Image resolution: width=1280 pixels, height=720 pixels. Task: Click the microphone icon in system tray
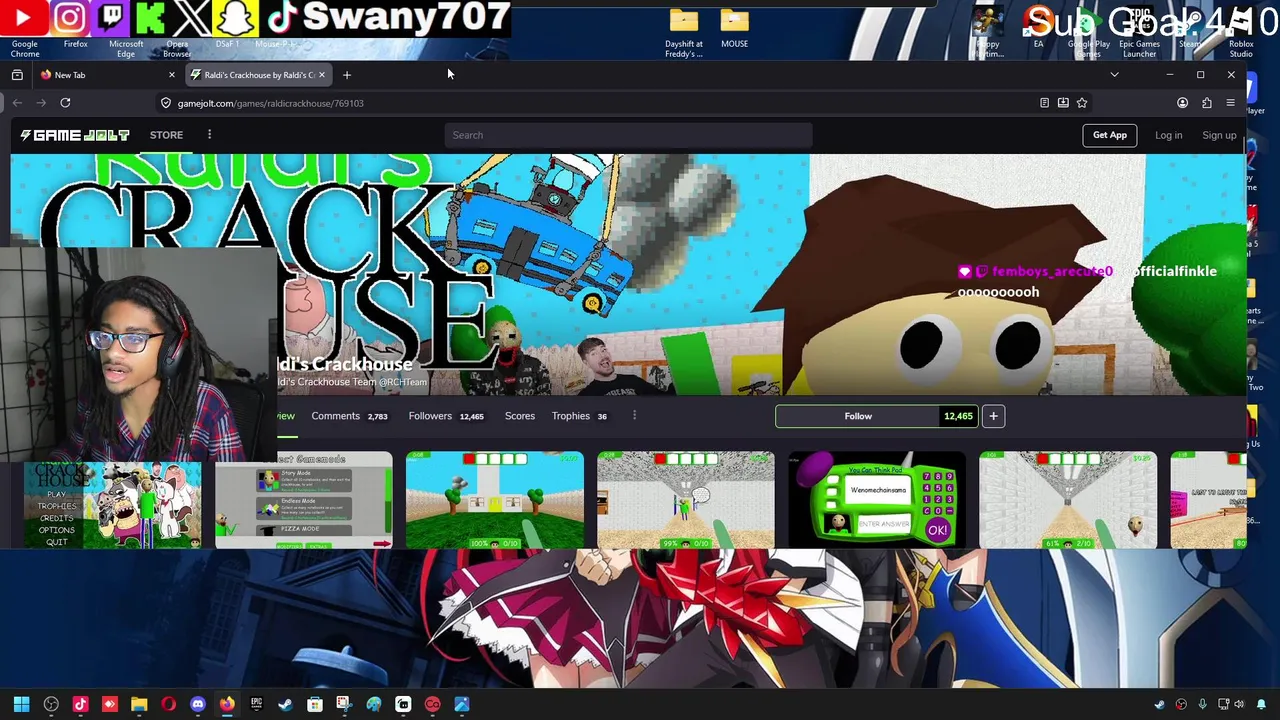1202,704
